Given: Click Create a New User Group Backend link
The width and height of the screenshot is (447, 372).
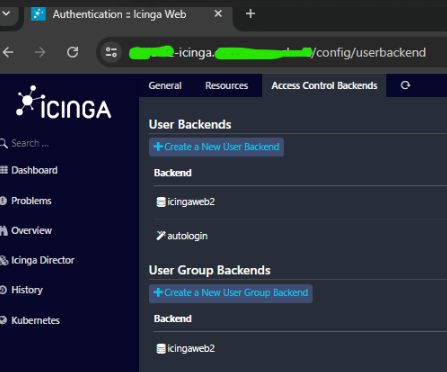Looking at the screenshot, I should pos(231,293).
